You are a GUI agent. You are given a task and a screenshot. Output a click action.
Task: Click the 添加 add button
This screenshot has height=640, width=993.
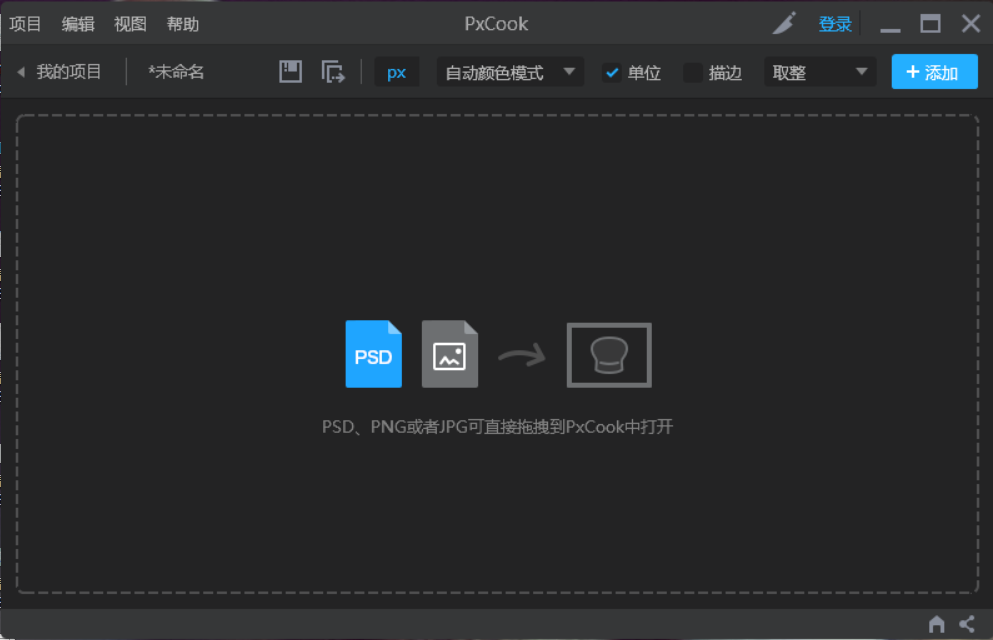pyautogui.click(x=934, y=72)
